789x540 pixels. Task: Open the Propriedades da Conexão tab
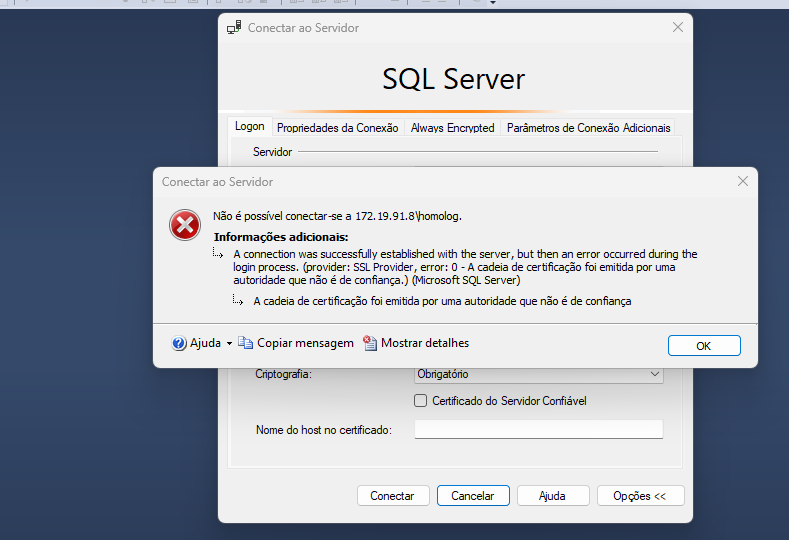(x=337, y=128)
